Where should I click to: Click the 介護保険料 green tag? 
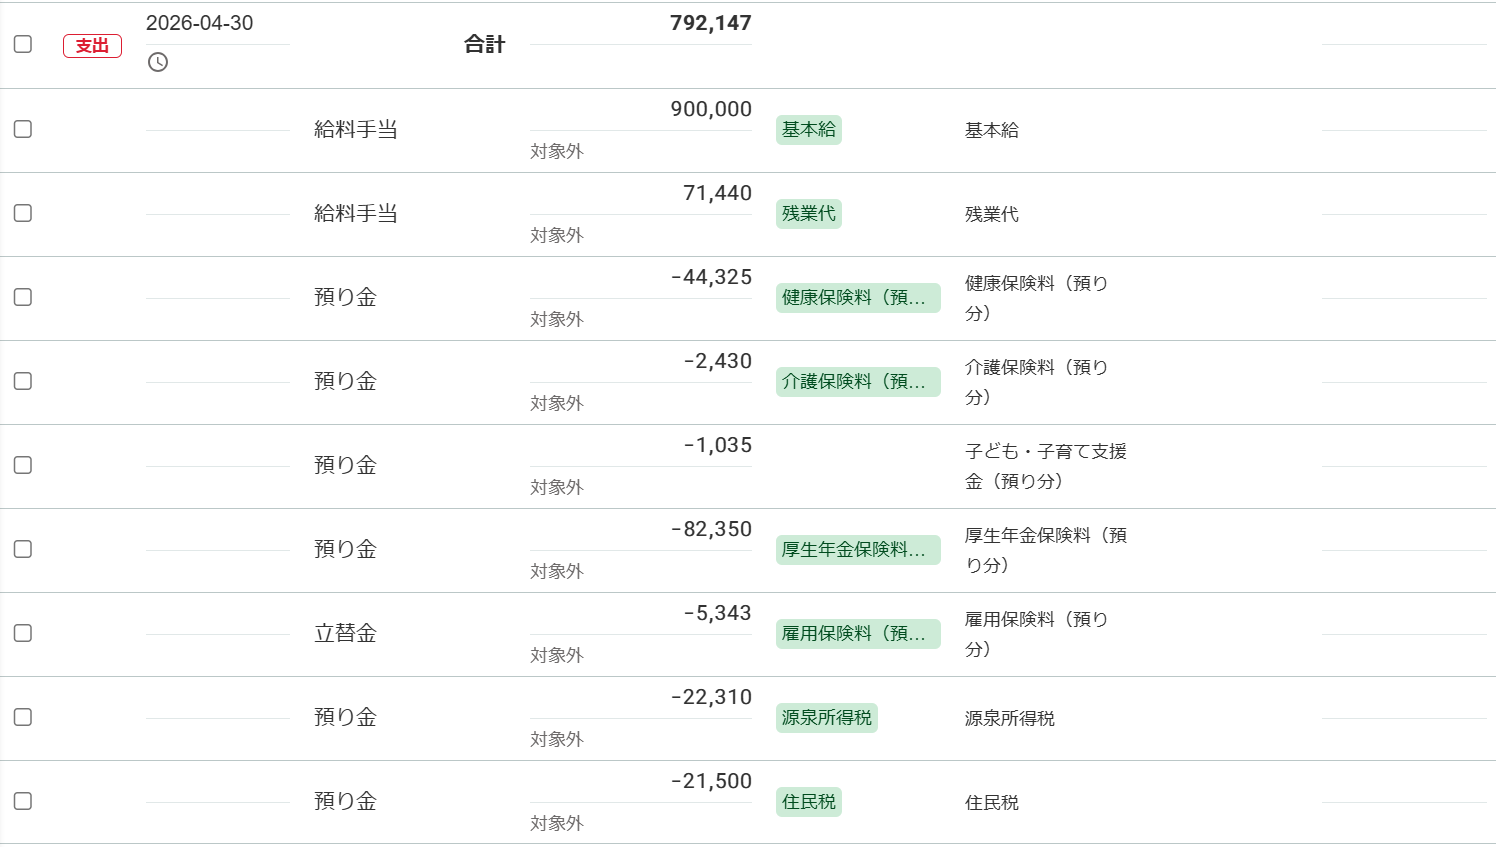pos(858,382)
